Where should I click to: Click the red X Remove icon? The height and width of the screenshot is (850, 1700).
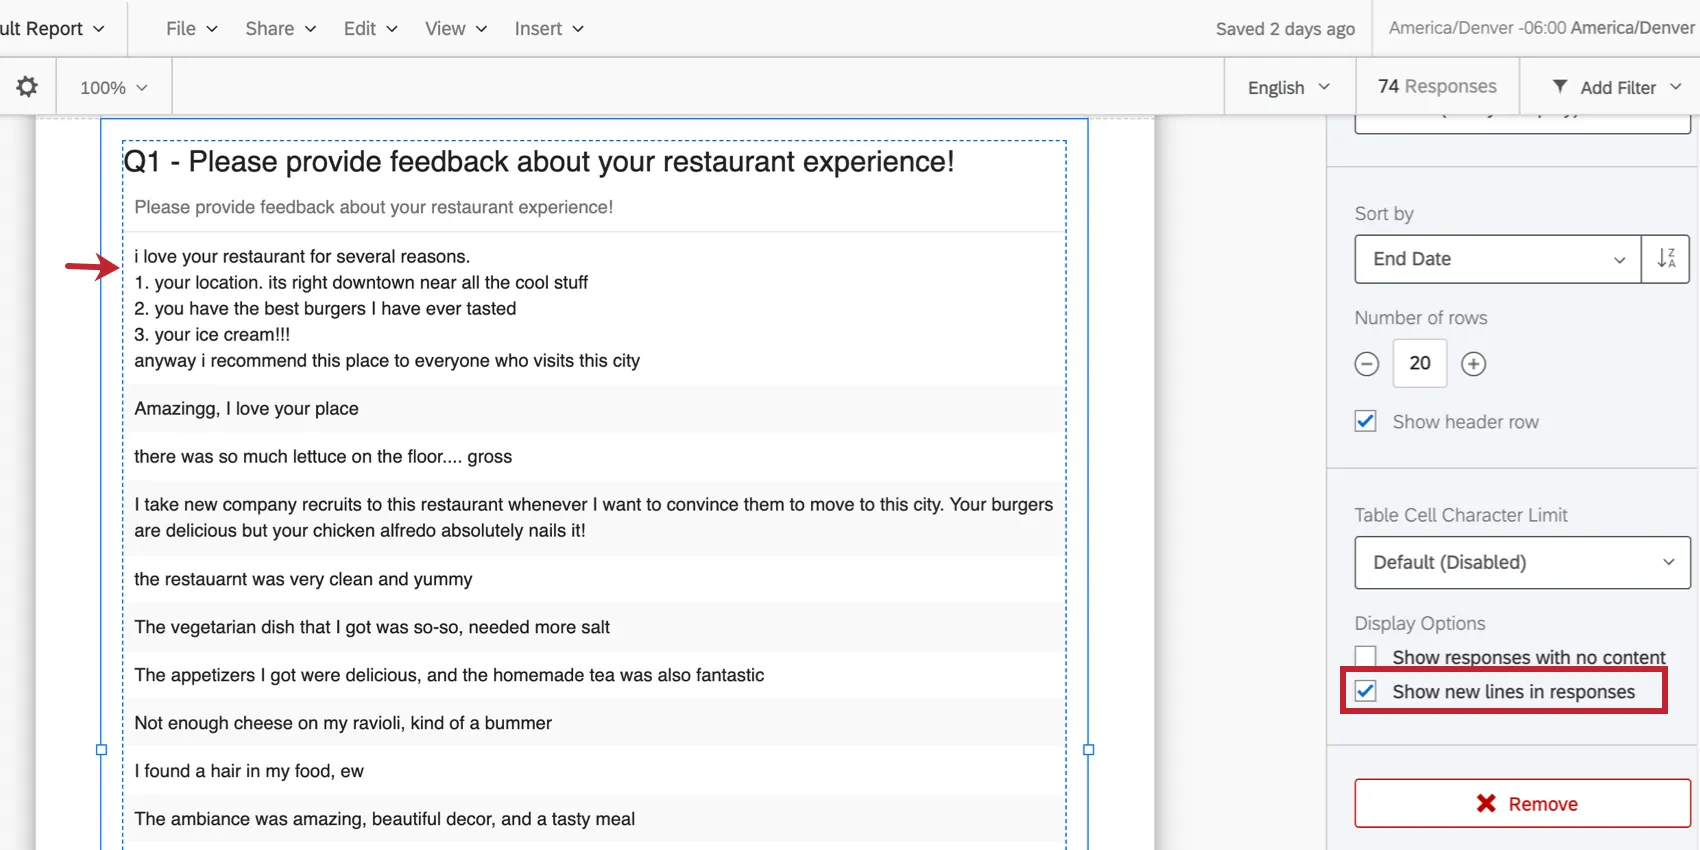point(1486,804)
